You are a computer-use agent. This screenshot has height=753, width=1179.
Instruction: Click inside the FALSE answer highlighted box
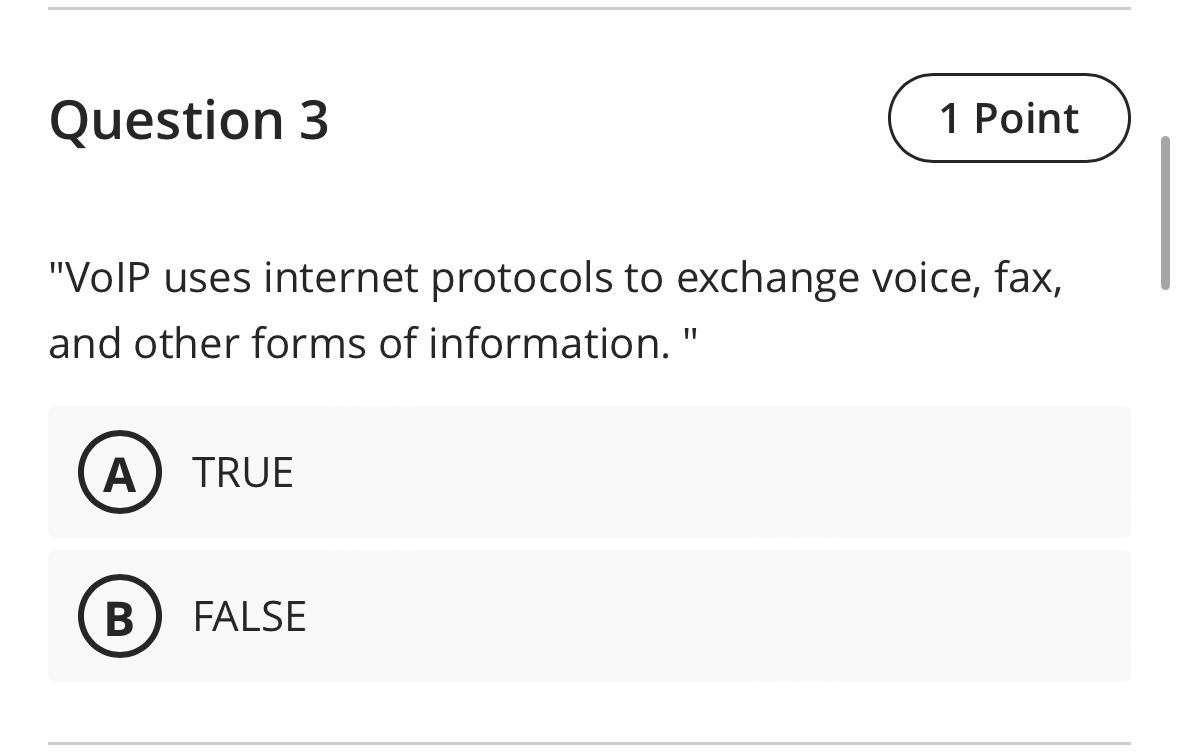pyautogui.click(x=589, y=616)
